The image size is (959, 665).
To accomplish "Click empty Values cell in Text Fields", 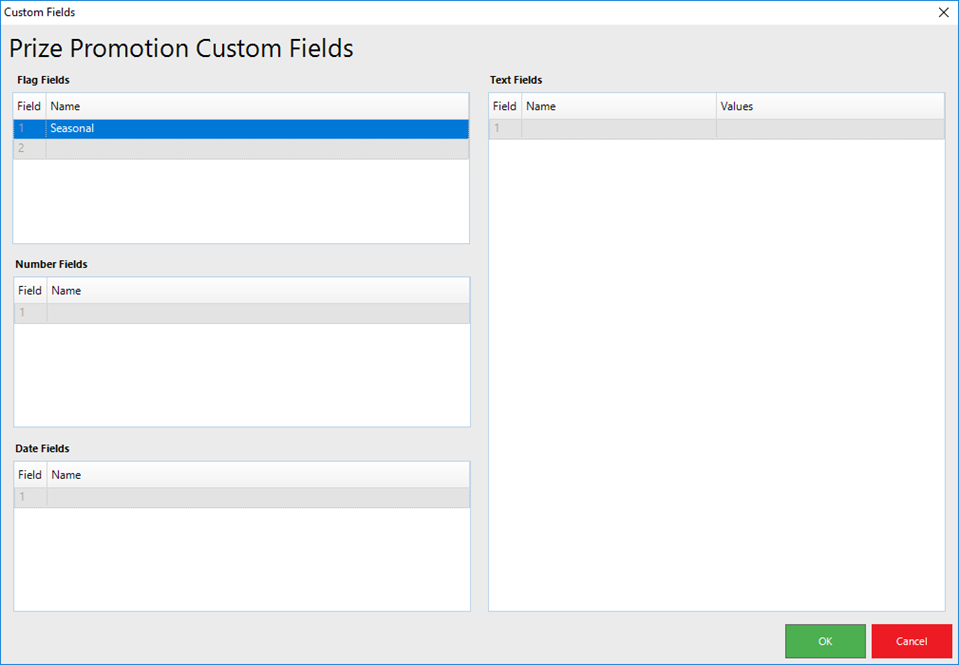I will coord(830,129).
